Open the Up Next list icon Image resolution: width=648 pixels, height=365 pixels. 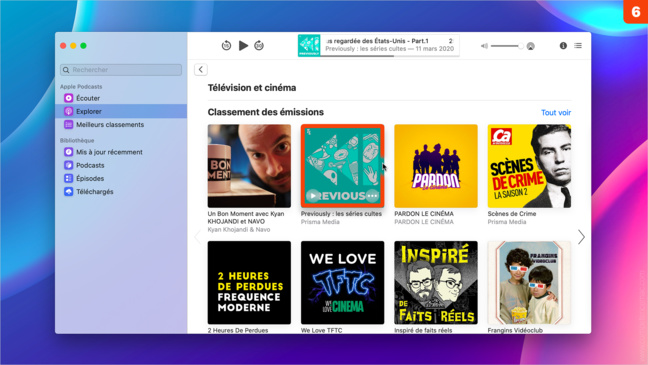coord(578,45)
